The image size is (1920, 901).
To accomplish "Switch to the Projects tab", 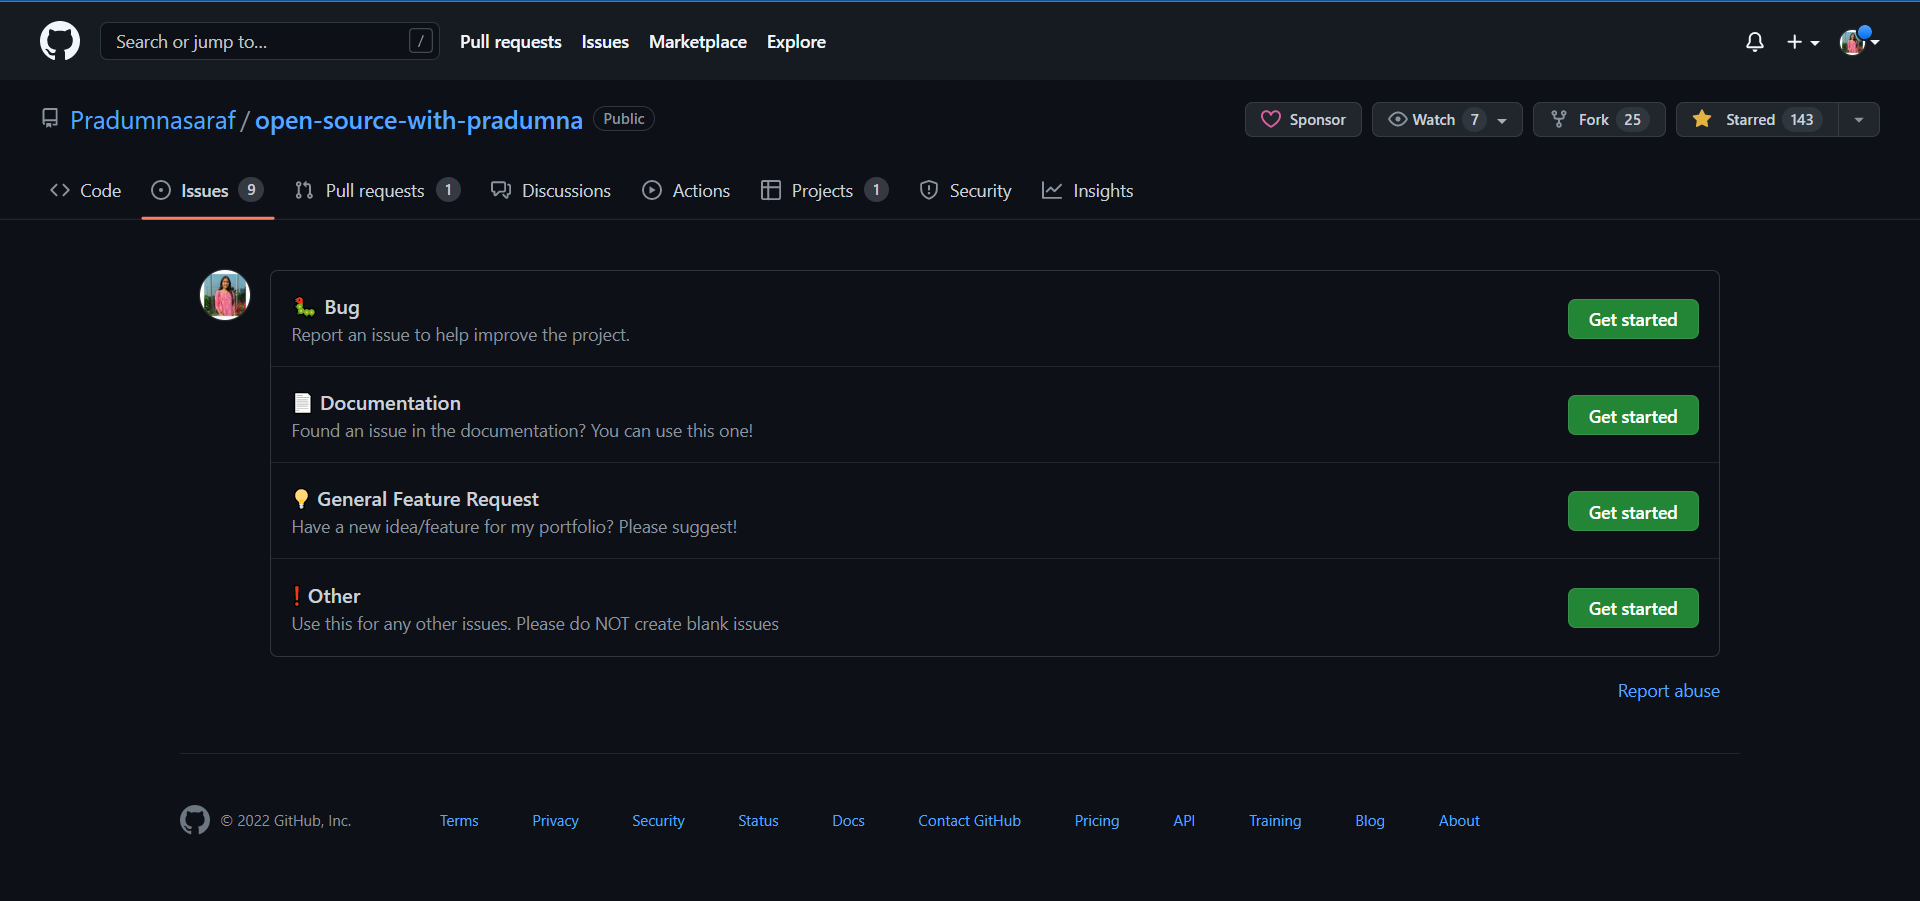I will (825, 190).
